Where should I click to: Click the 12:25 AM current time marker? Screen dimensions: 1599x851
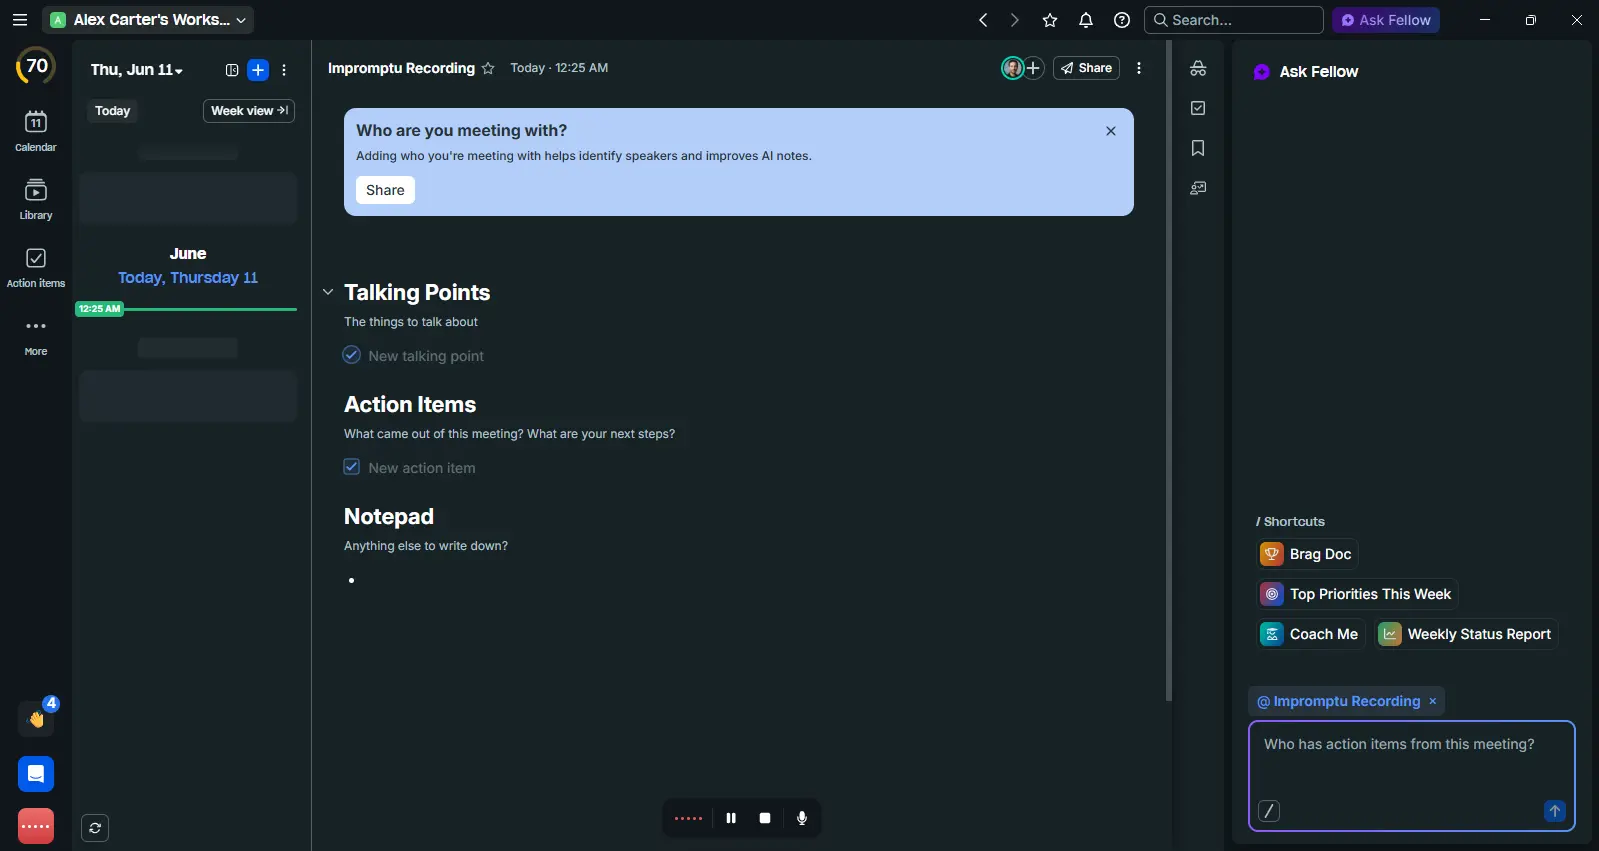coord(99,309)
